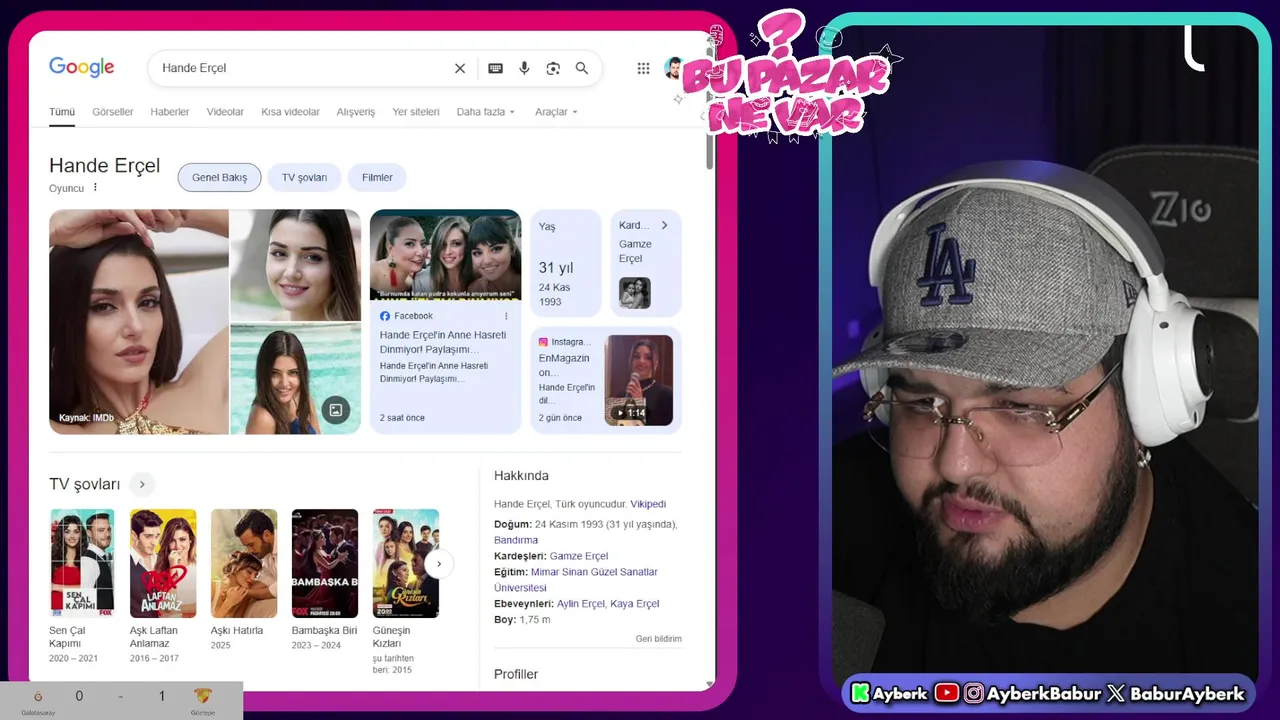Open the Facebook card's three-dot options
This screenshot has width=1280, height=720.
click(x=506, y=316)
